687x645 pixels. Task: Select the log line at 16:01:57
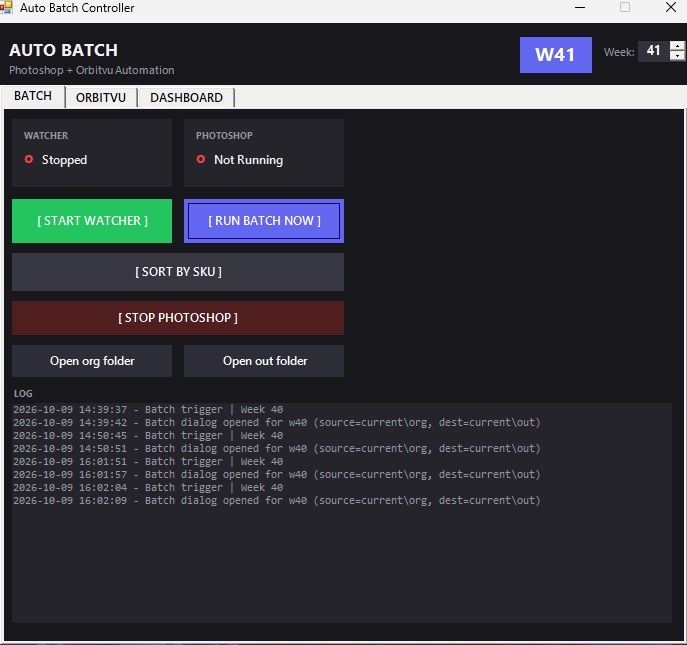click(277, 474)
